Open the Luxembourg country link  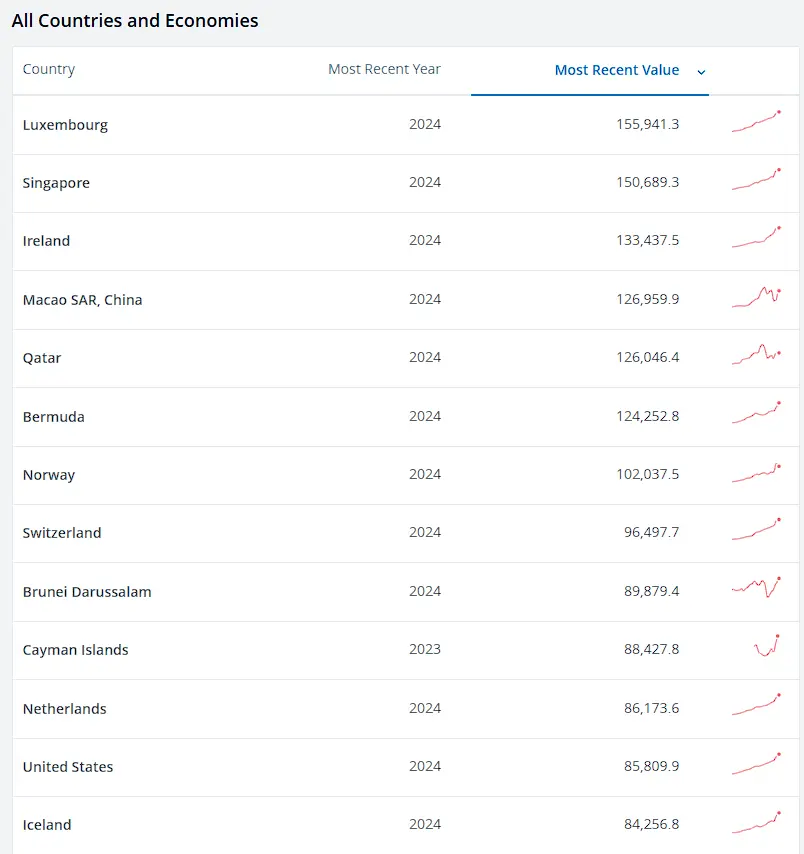(65, 125)
